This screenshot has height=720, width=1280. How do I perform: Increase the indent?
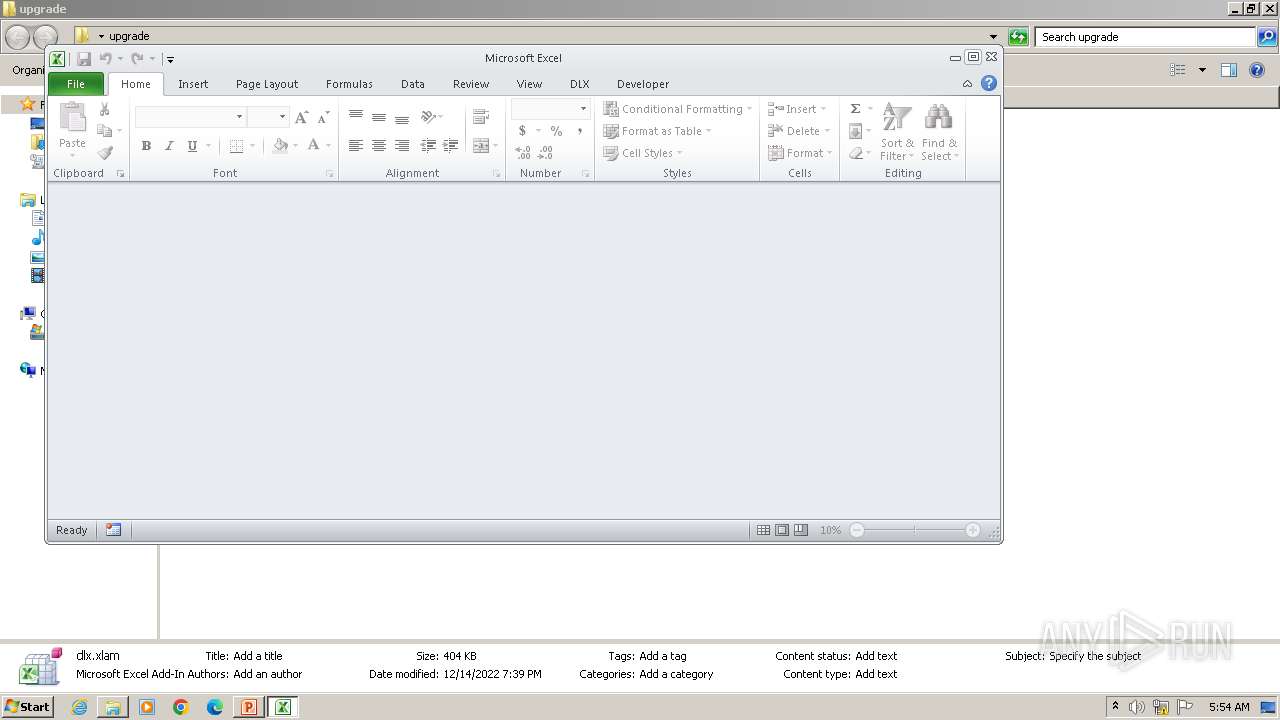pyautogui.click(x=451, y=146)
